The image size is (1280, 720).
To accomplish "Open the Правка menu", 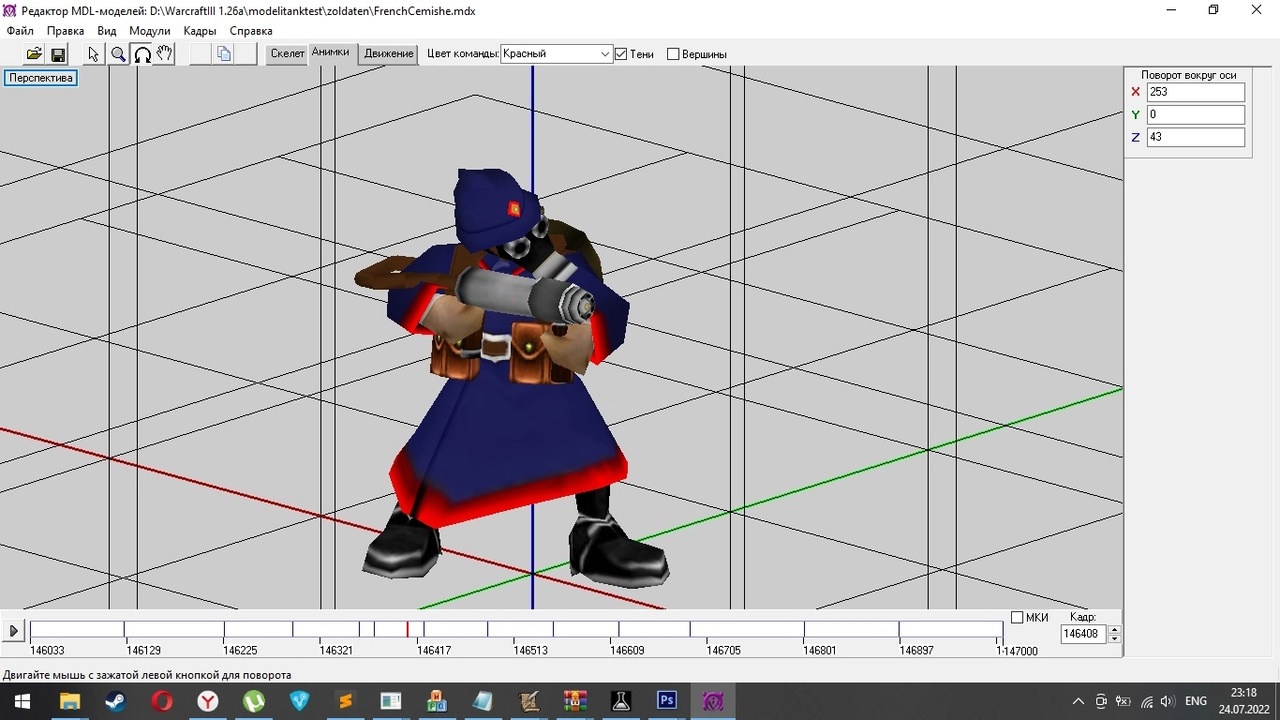I will point(66,31).
